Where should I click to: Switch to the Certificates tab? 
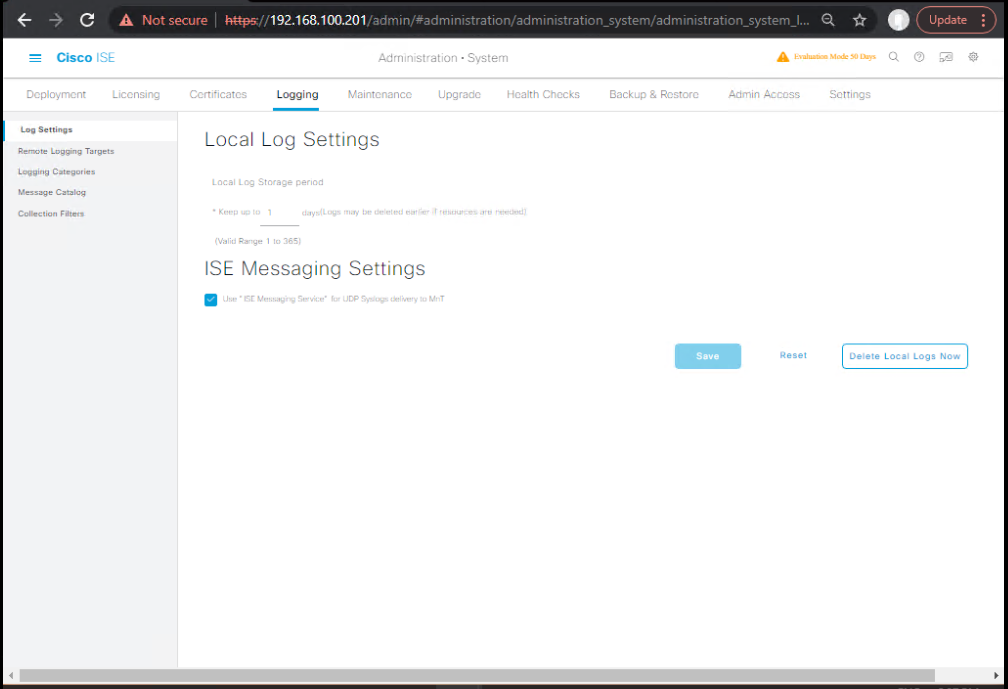coord(218,95)
